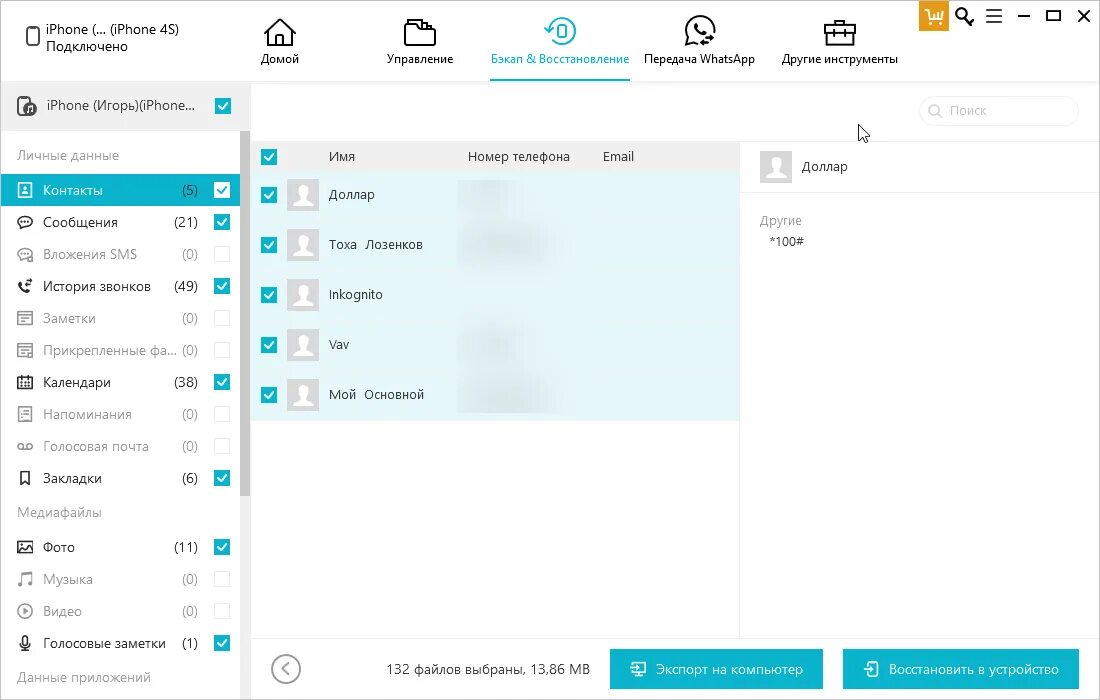Select the Мой Основной contact name
Screen dimensions: 1100x700
[x=376, y=395]
